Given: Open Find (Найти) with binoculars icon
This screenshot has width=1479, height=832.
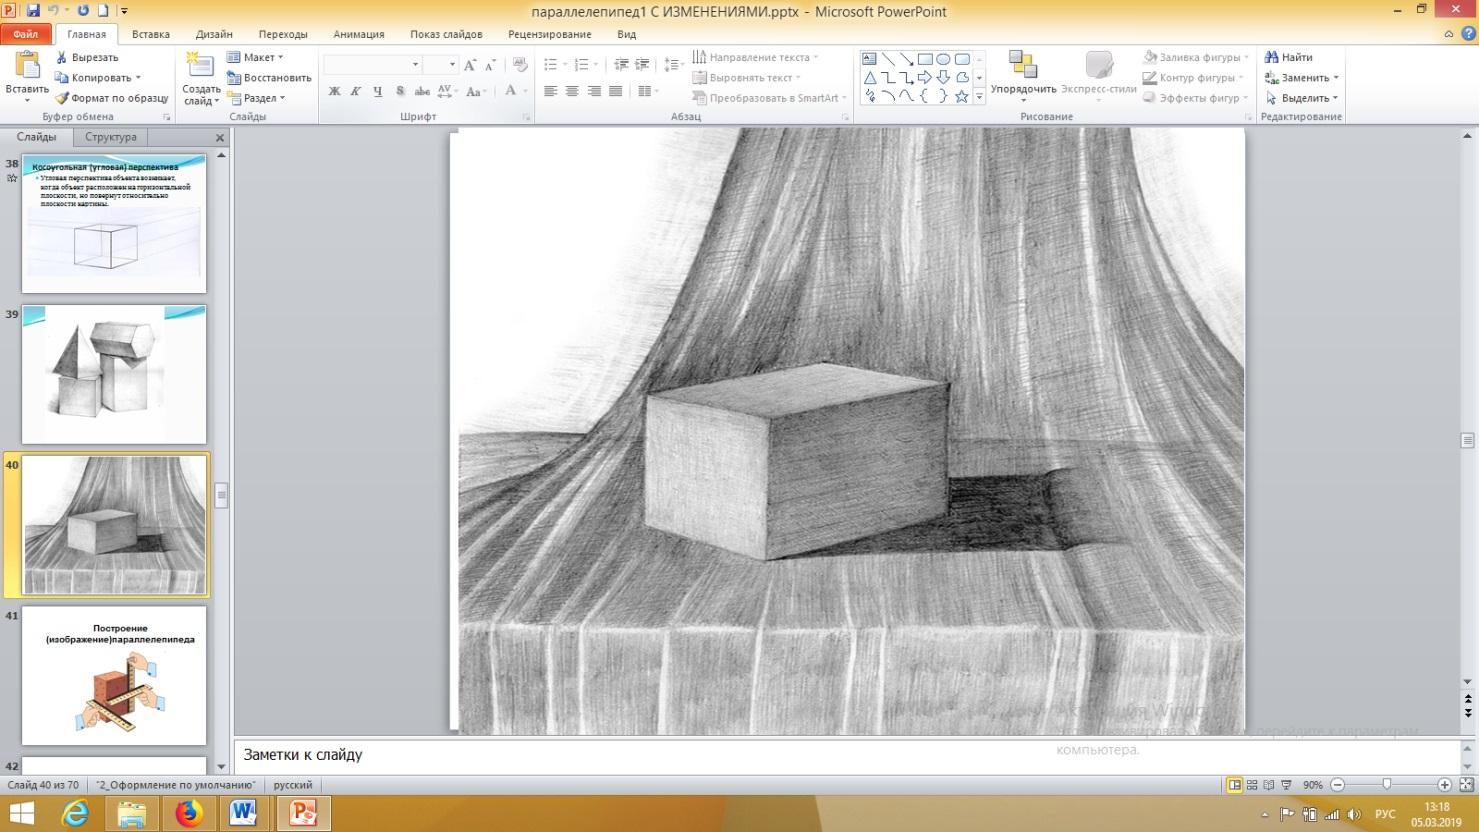Looking at the screenshot, I should tap(1289, 57).
